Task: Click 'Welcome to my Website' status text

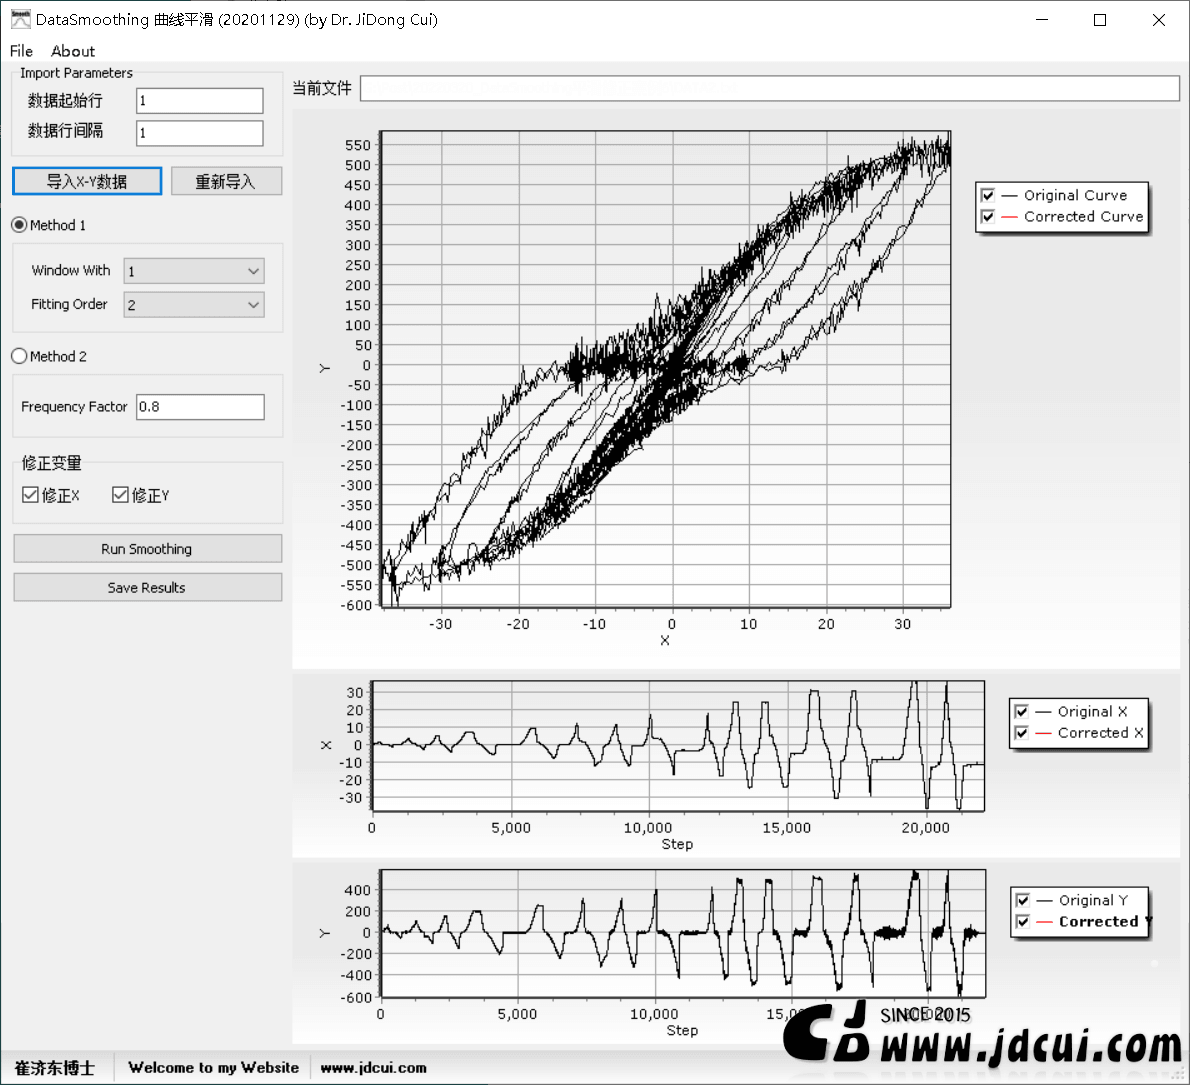Action: point(213,1068)
